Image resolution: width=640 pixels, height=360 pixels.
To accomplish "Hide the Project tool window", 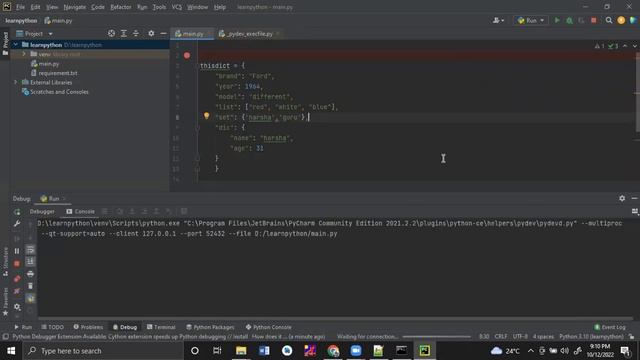I will click(x=163, y=33).
